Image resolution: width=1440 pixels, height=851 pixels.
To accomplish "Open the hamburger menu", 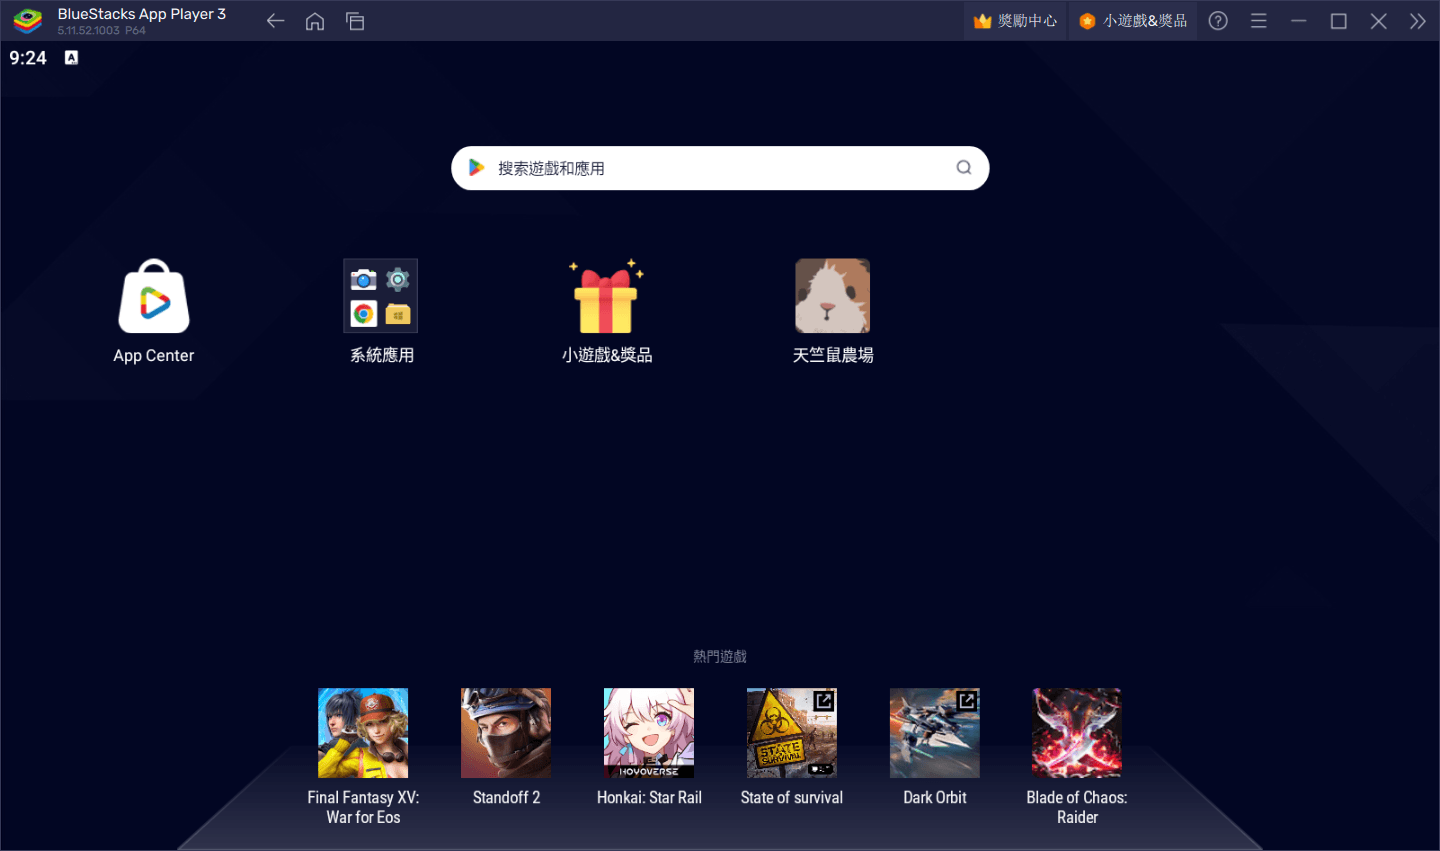I will [1259, 21].
